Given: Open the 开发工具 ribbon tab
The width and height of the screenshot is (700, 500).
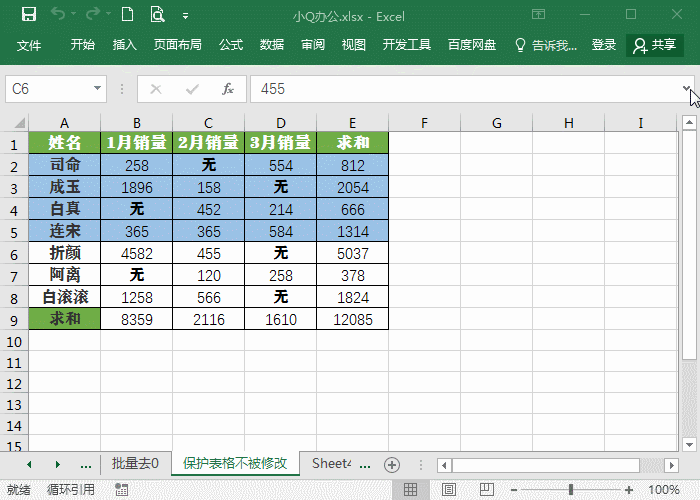Looking at the screenshot, I should pyautogui.click(x=406, y=45).
